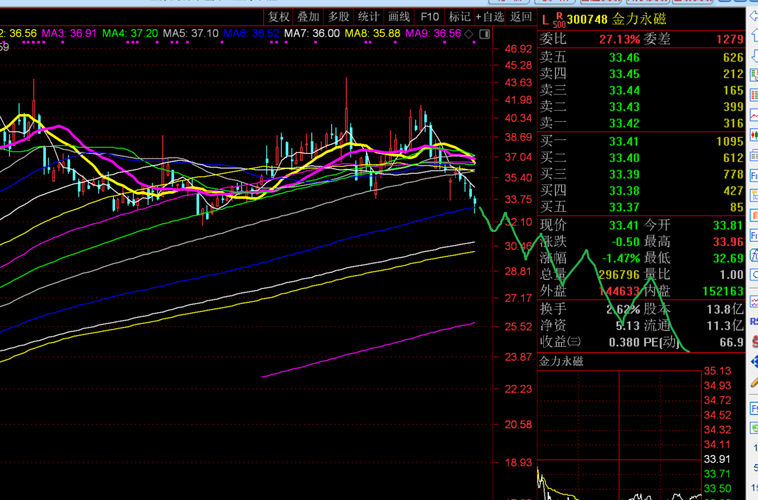Click the stock name 金力永磁 in header
The width and height of the screenshot is (758, 500).
pyautogui.click(x=639, y=19)
